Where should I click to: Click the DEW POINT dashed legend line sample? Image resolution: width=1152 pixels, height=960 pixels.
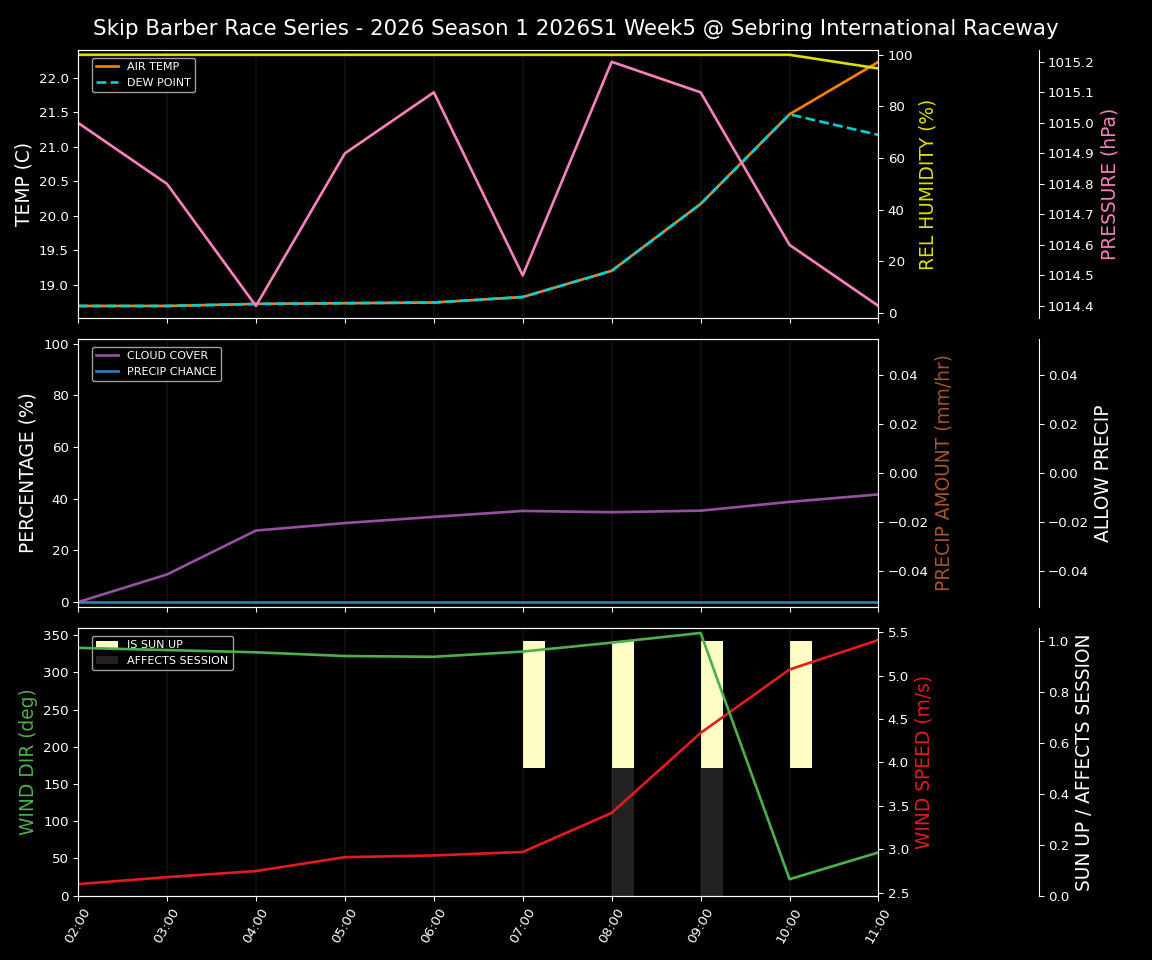coord(105,82)
